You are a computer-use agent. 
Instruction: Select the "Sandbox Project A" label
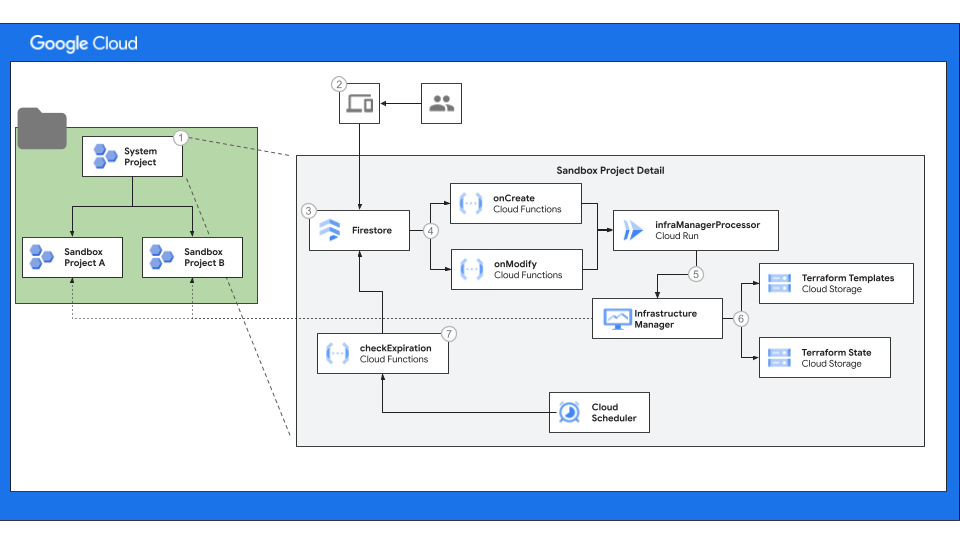pyautogui.click(x=84, y=257)
